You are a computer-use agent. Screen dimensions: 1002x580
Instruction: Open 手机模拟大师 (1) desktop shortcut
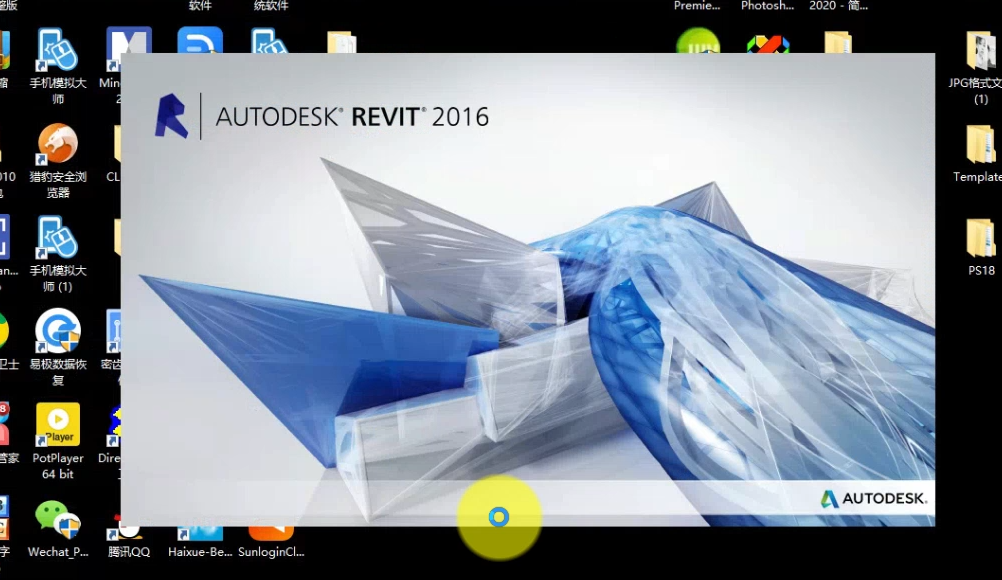(x=58, y=254)
